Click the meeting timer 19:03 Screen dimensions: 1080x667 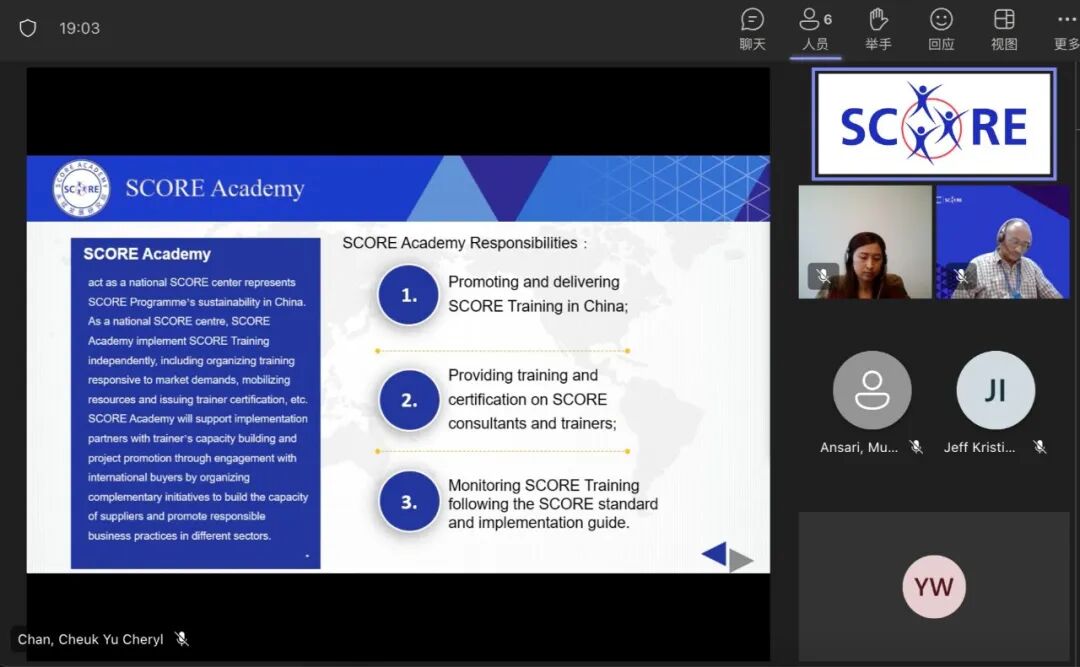click(x=79, y=28)
